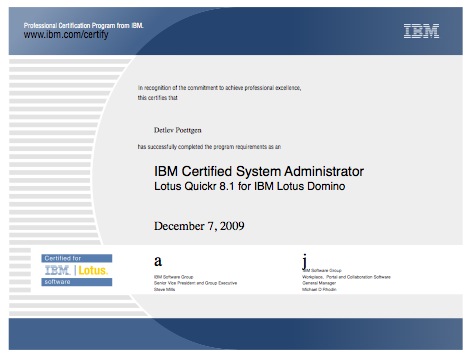Click the 'software' label on the badge
474x361 pixels.
coord(57,282)
